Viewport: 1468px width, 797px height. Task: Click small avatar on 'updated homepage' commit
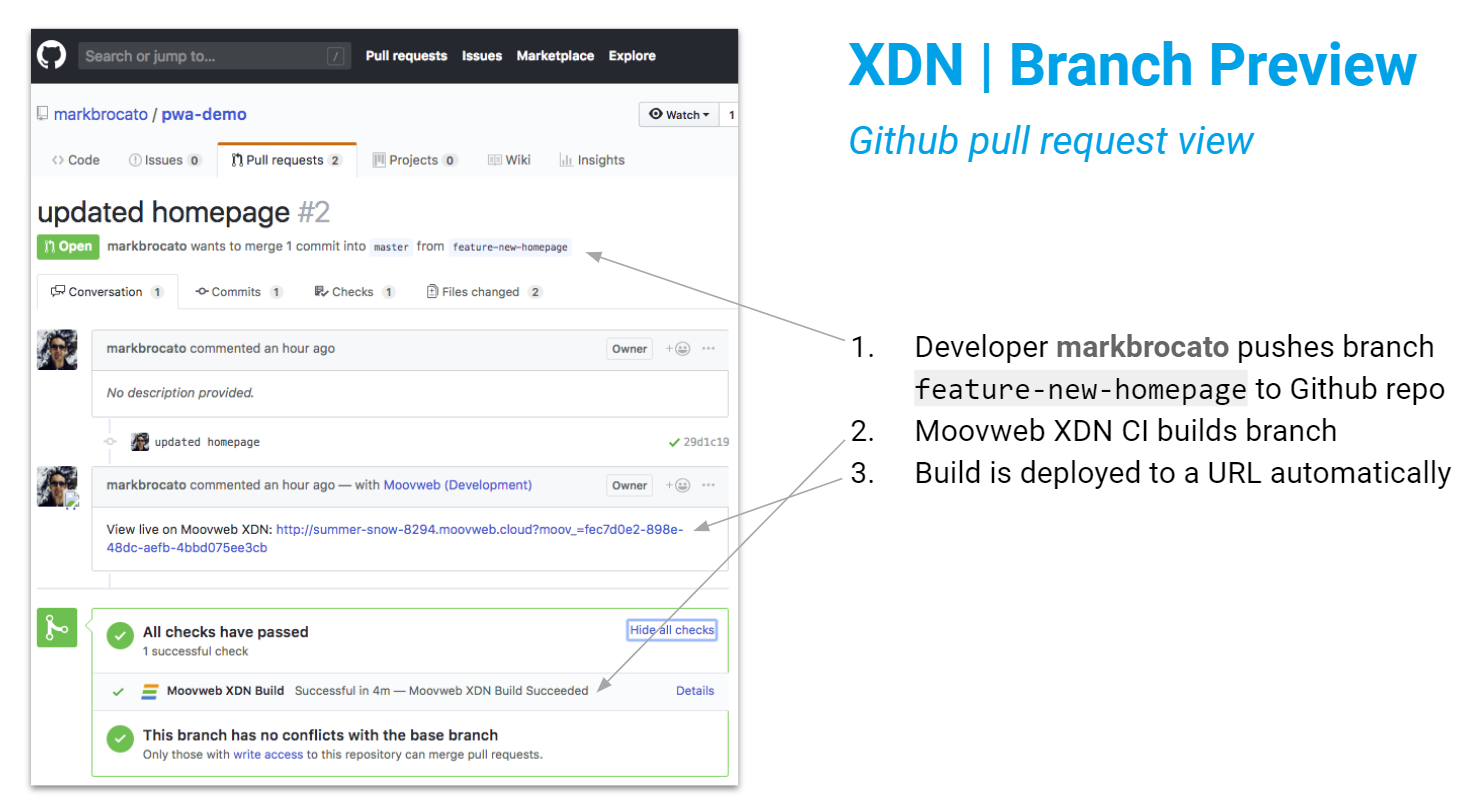[140, 442]
